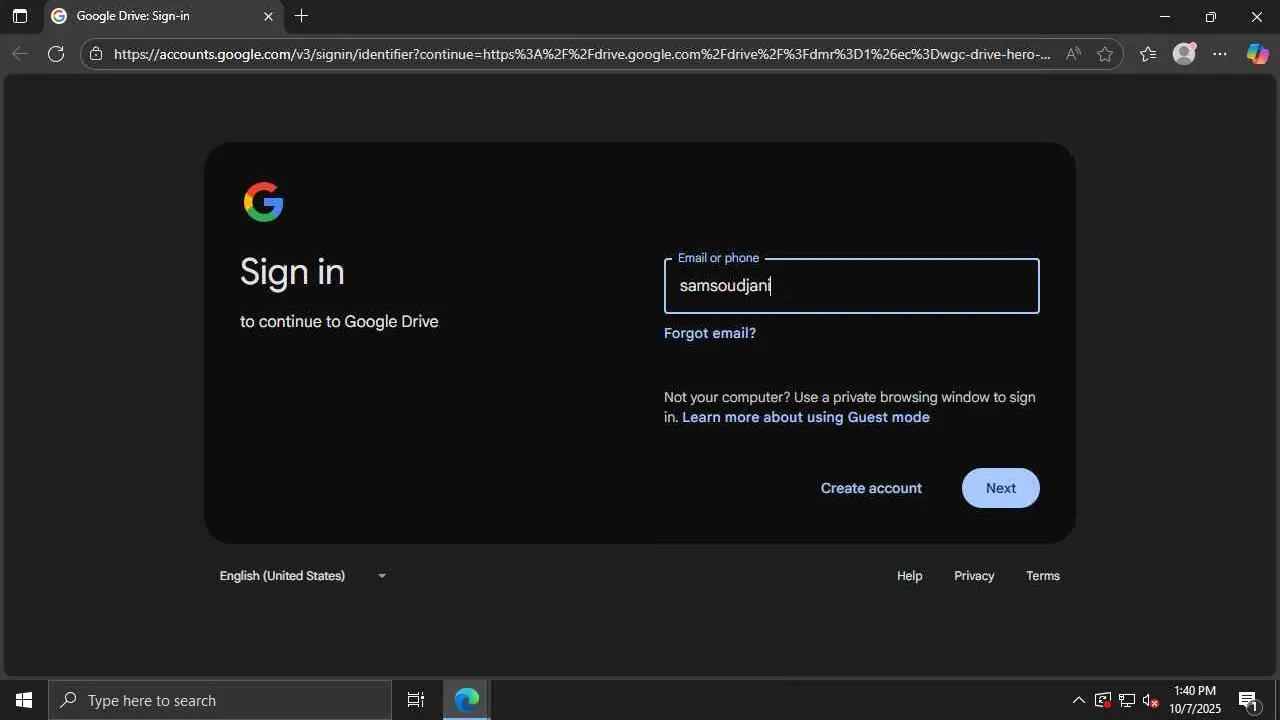Open the Help link
This screenshot has height=720, width=1280.
[909, 576]
